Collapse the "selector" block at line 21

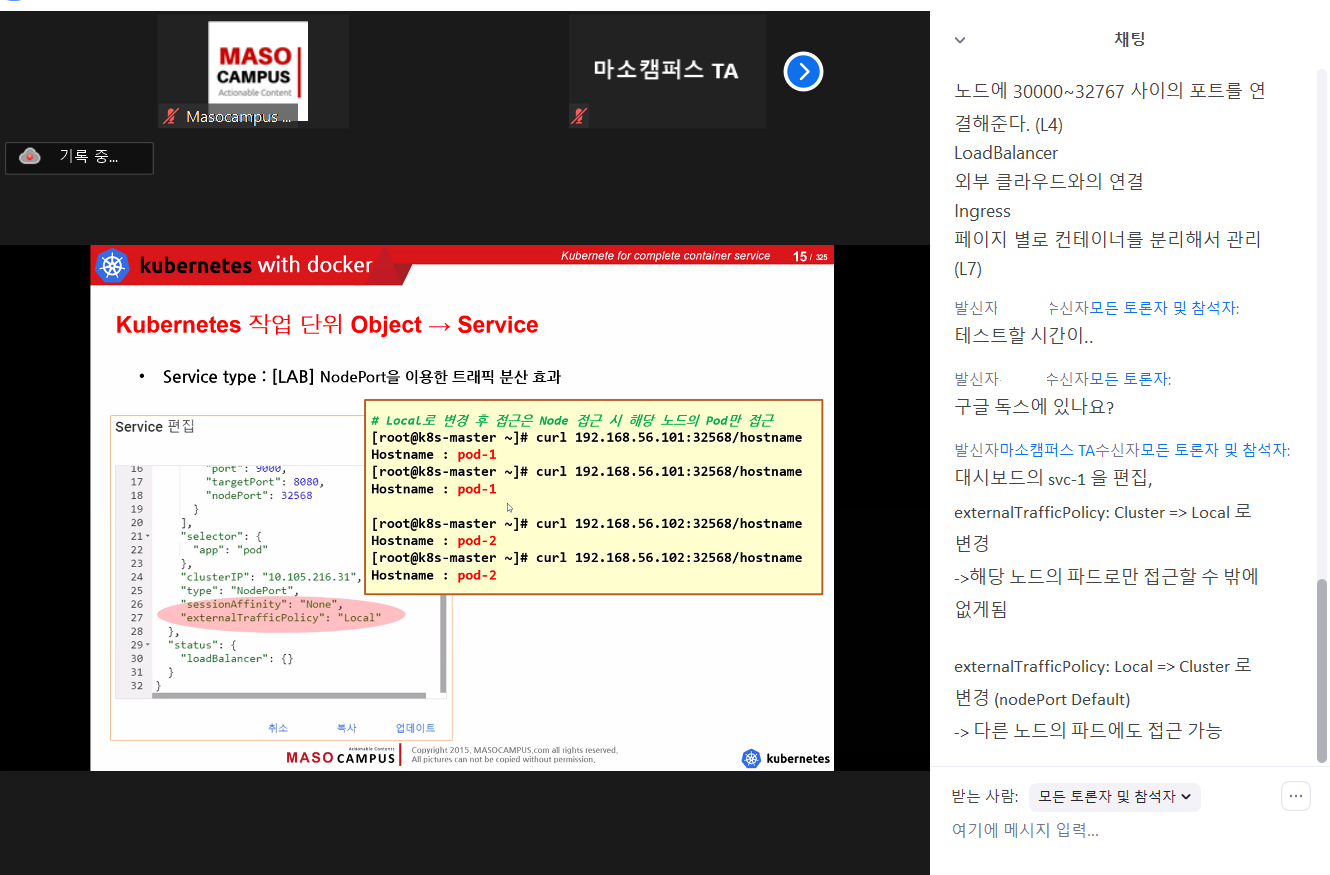[x=149, y=536]
